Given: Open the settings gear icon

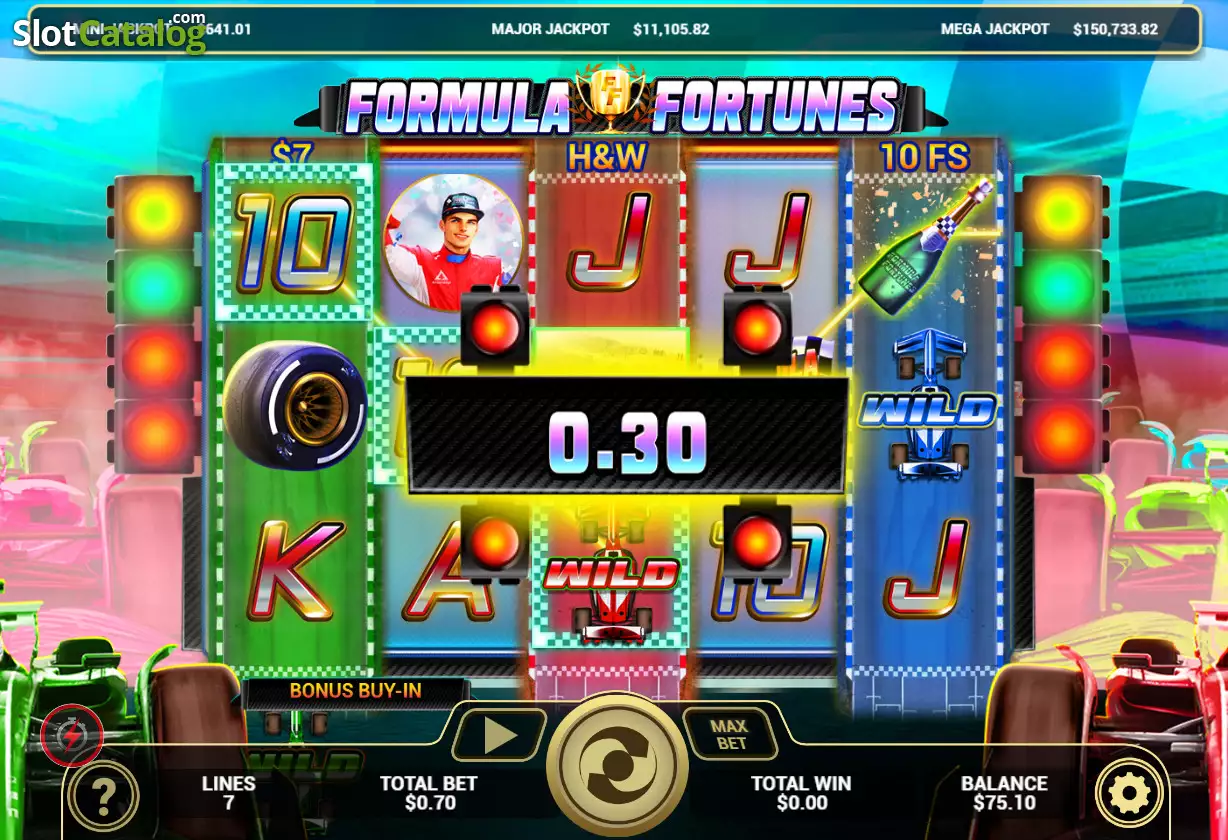Looking at the screenshot, I should (x=1130, y=794).
